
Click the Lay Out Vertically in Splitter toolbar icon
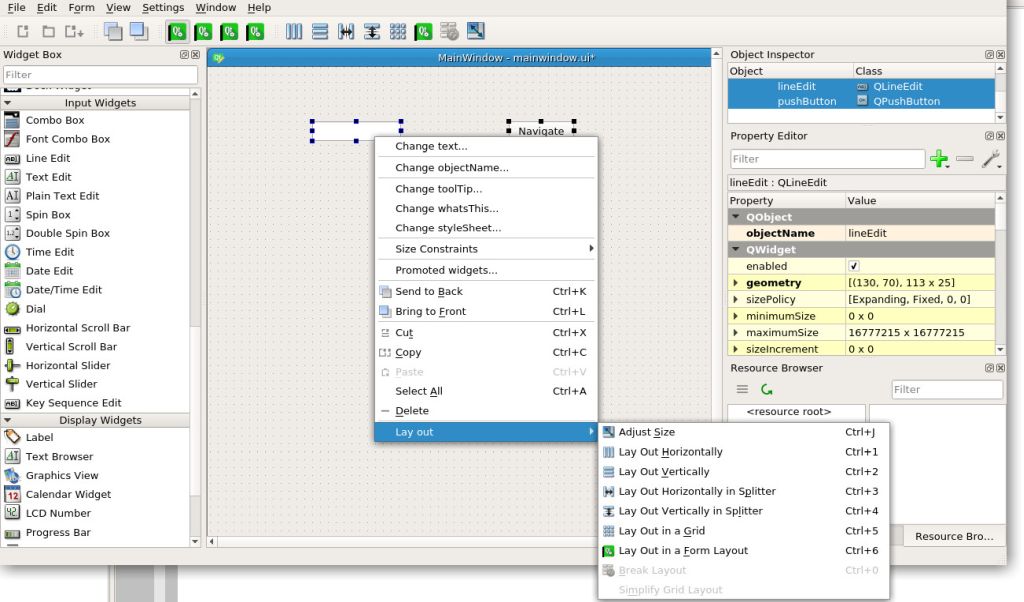(372, 32)
